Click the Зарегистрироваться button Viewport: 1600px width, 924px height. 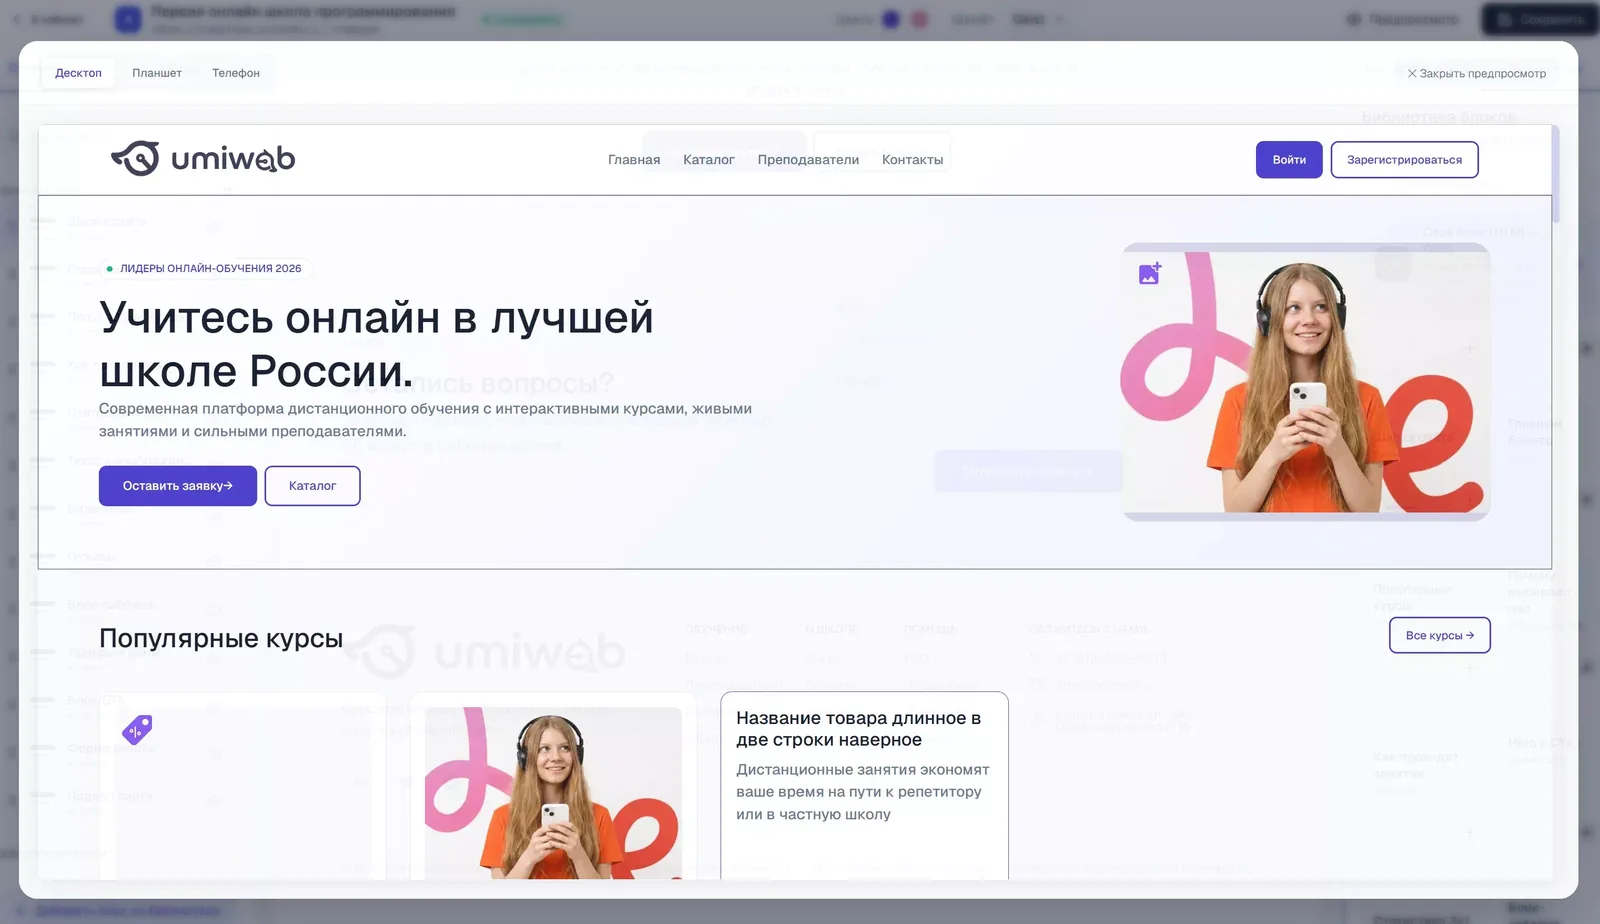[x=1404, y=160]
